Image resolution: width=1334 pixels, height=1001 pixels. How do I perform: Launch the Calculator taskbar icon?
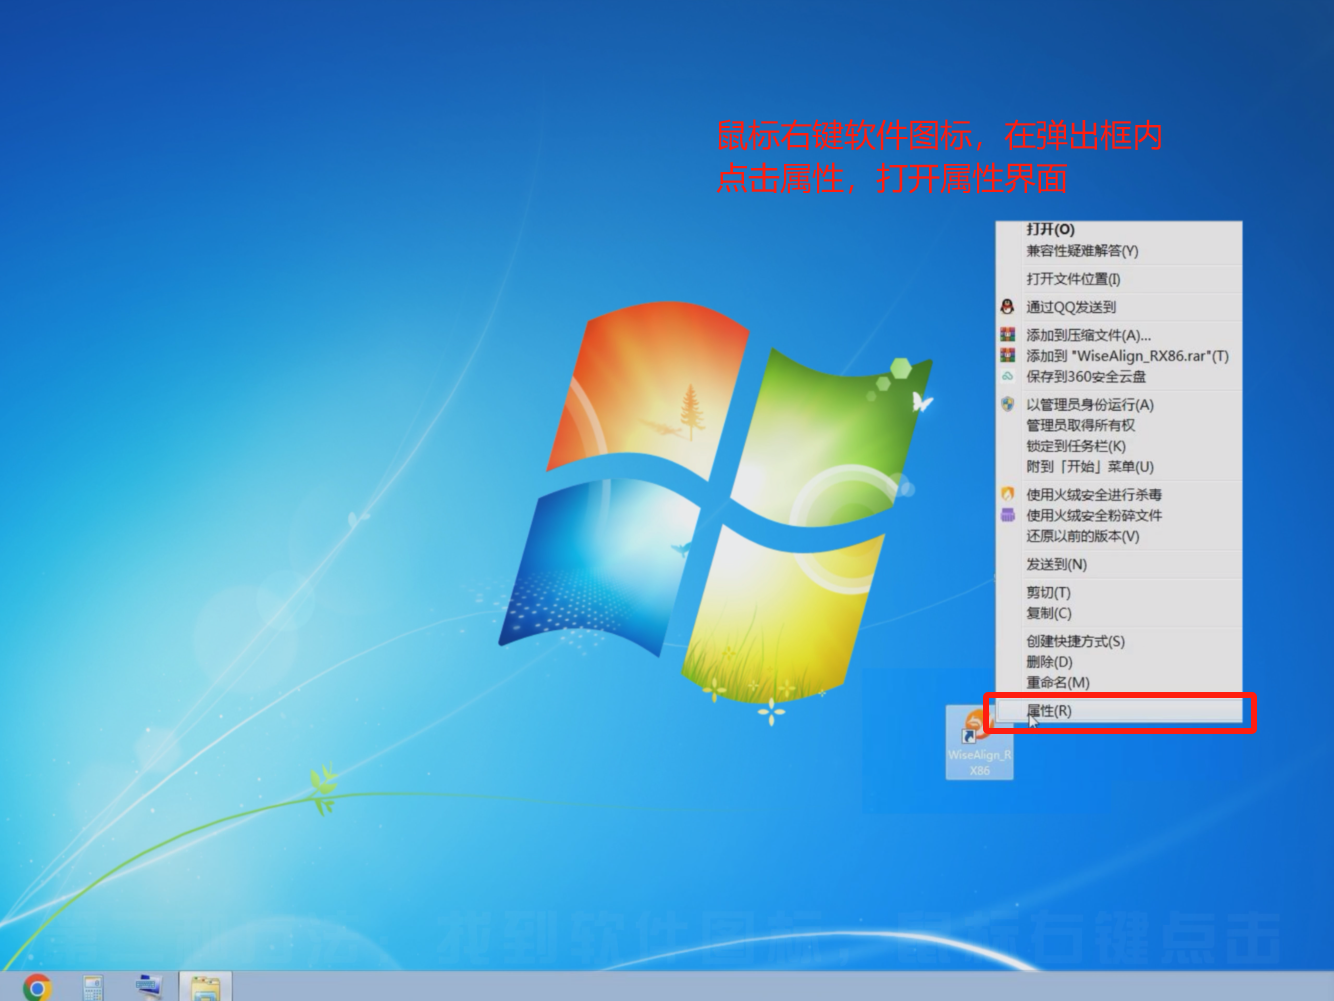pyautogui.click(x=93, y=987)
